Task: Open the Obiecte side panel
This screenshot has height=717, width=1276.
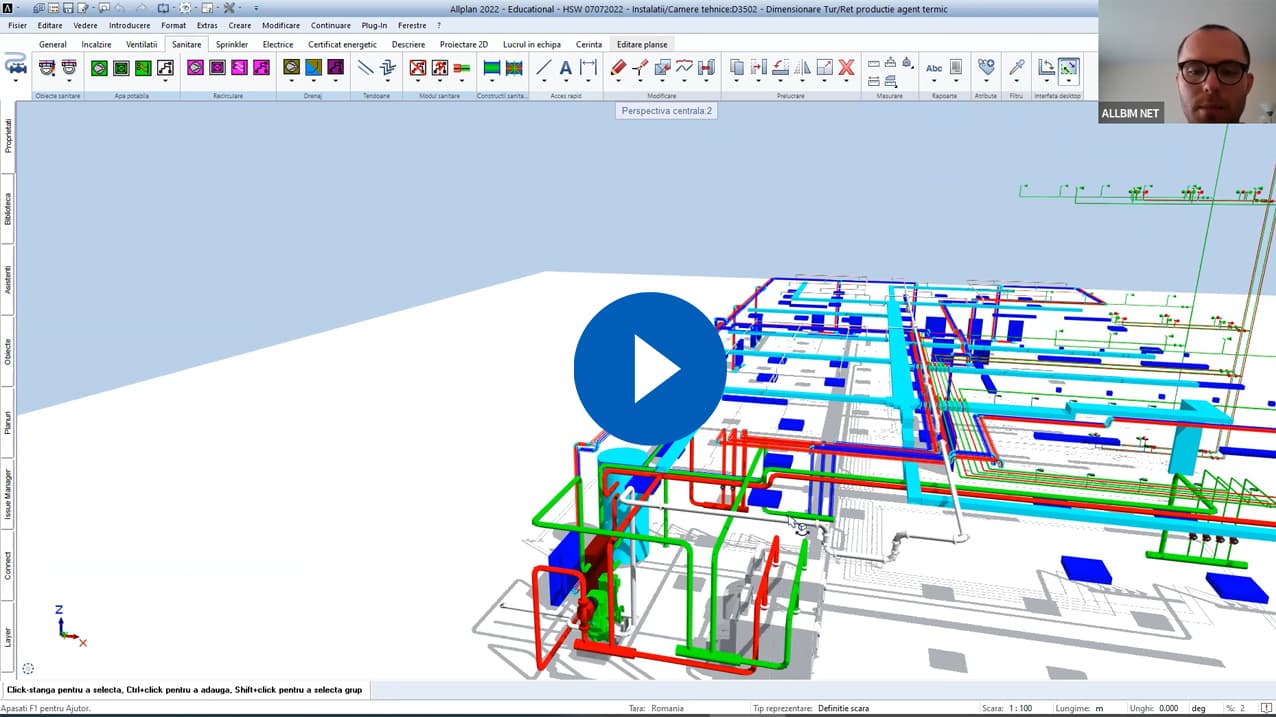Action: [x=8, y=351]
